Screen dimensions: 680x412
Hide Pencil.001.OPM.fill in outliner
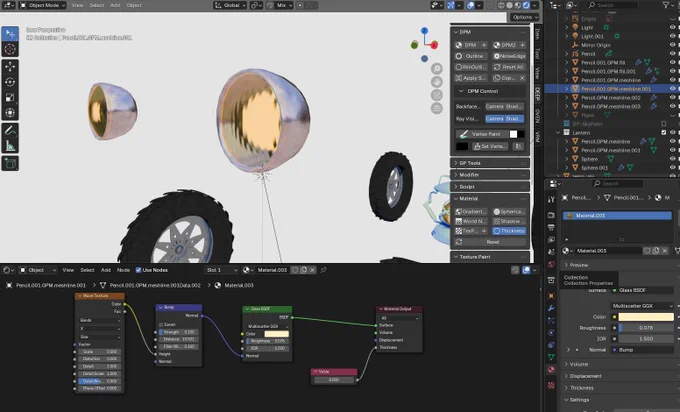(x=673, y=62)
